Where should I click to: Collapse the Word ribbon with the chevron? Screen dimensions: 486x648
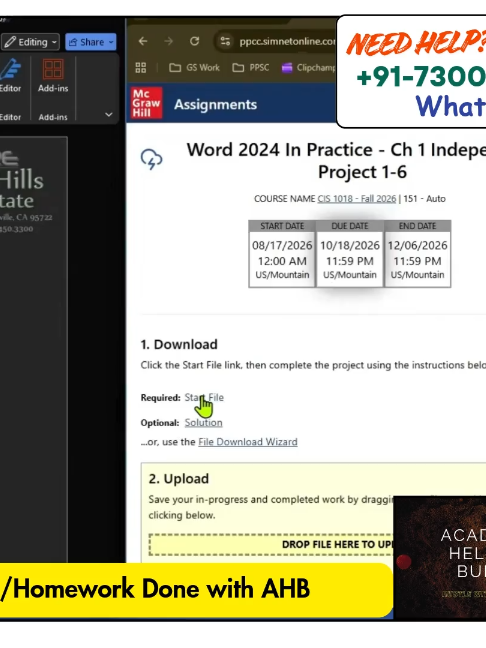[109, 114]
